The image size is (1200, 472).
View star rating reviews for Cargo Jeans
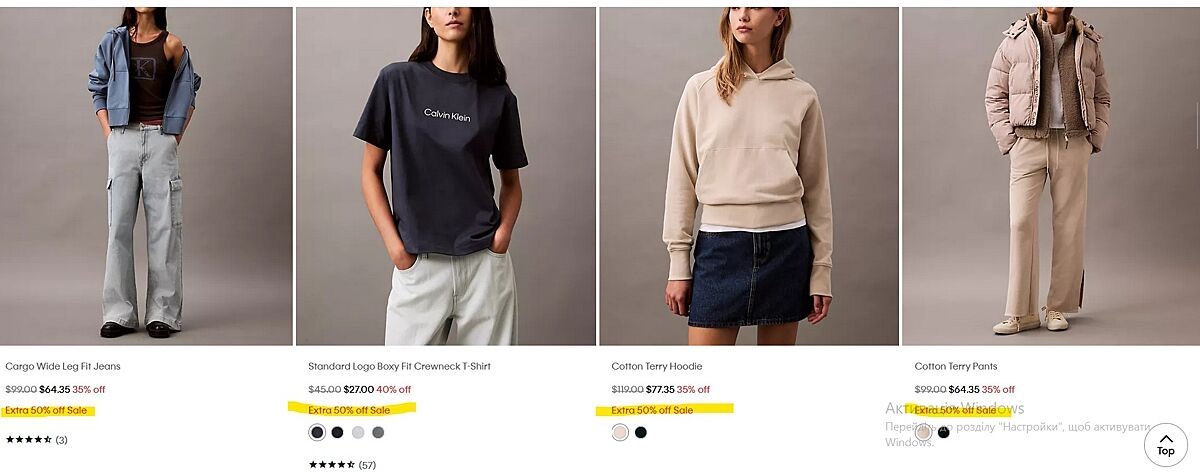point(36,439)
